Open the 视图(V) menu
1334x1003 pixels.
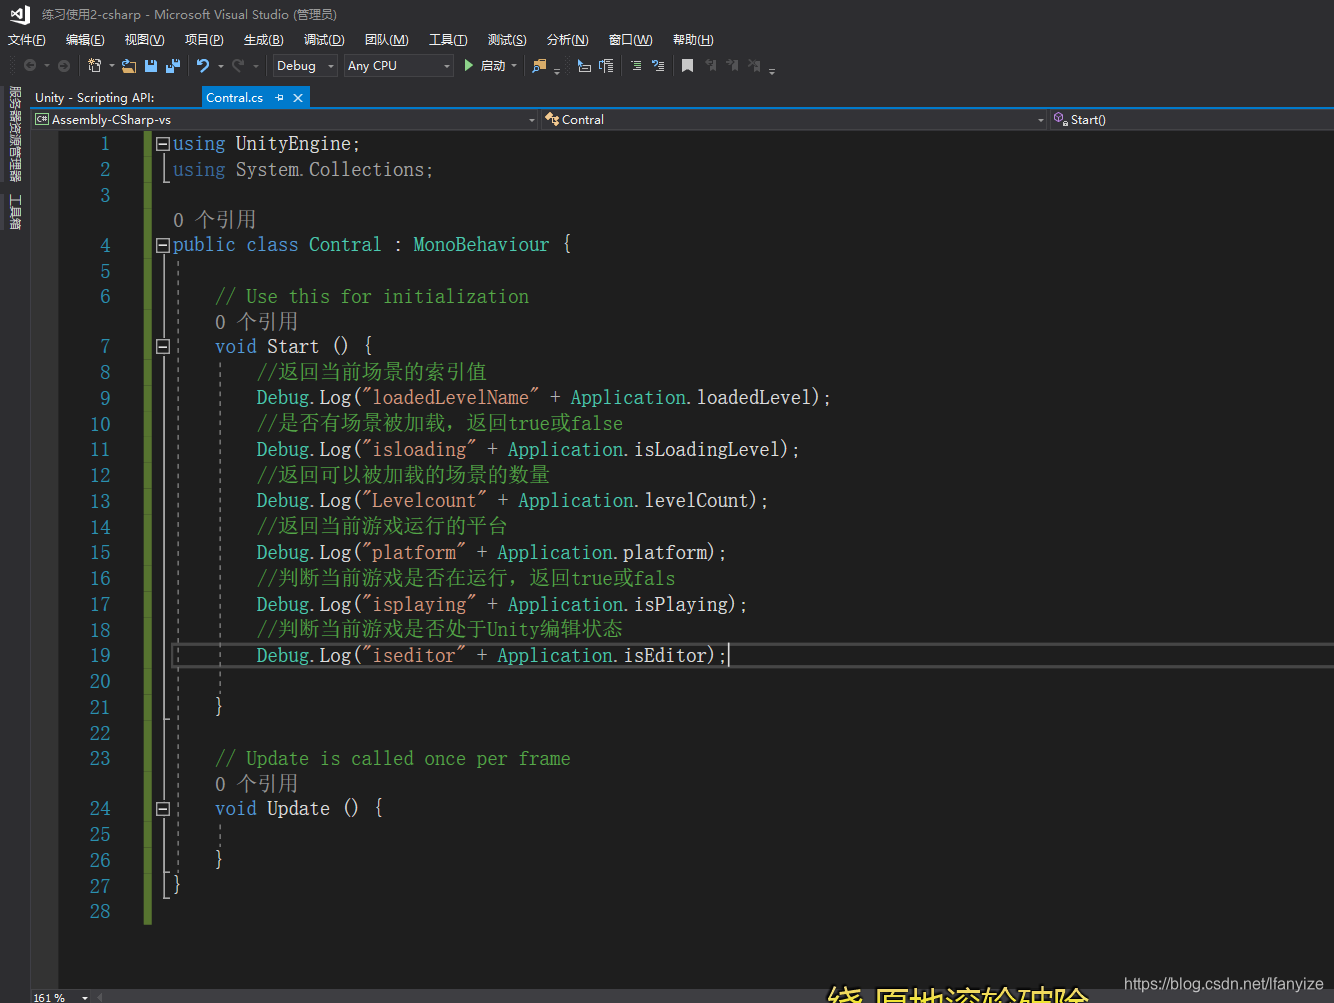(x=145, y=40)
